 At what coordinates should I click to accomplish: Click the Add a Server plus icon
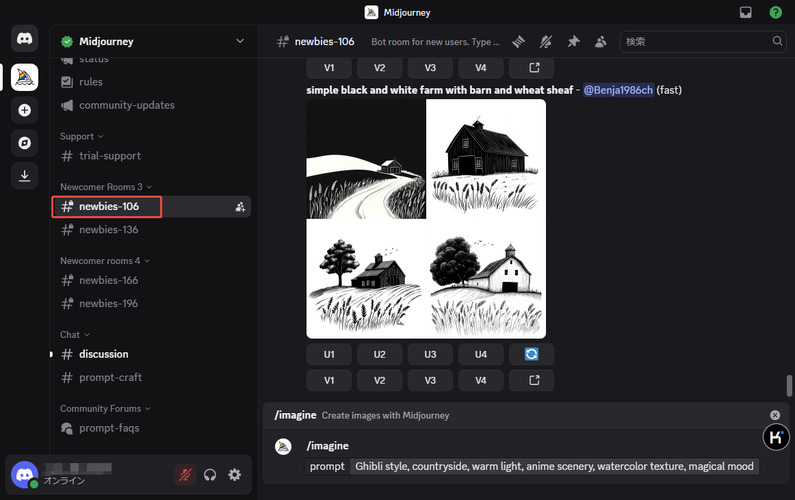point(25,110)
